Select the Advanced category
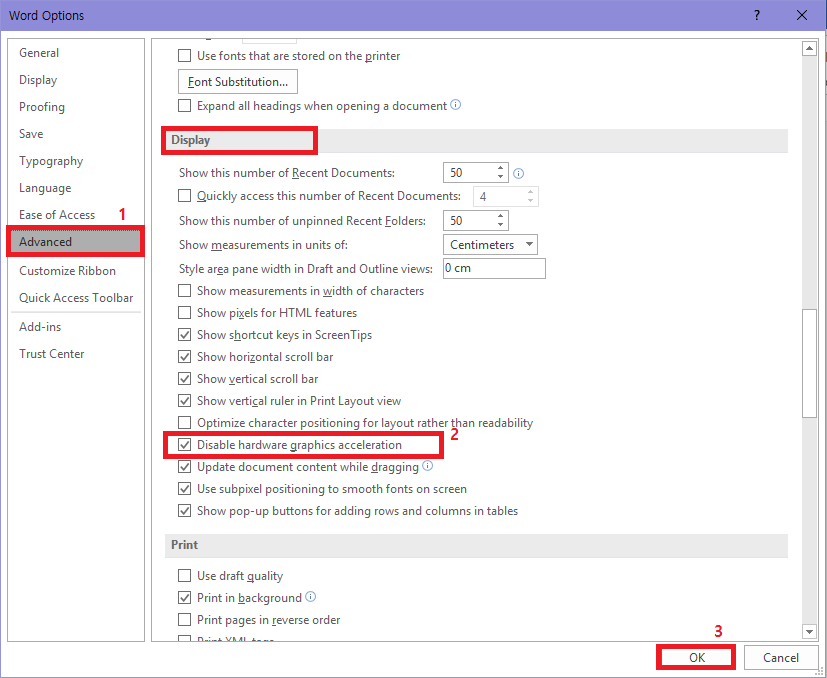The width and height of the screenshot is (827, 678). coord(75,242)
